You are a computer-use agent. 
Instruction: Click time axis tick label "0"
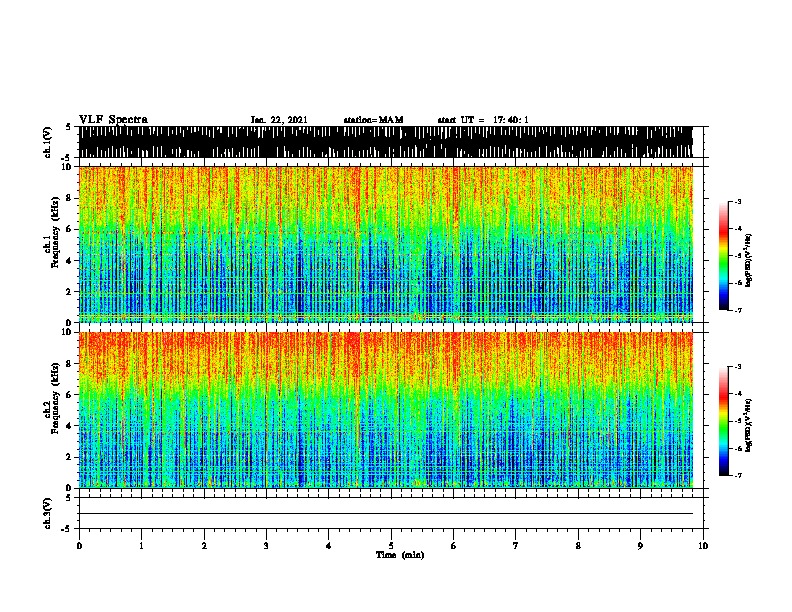click(x=79, y=546)
